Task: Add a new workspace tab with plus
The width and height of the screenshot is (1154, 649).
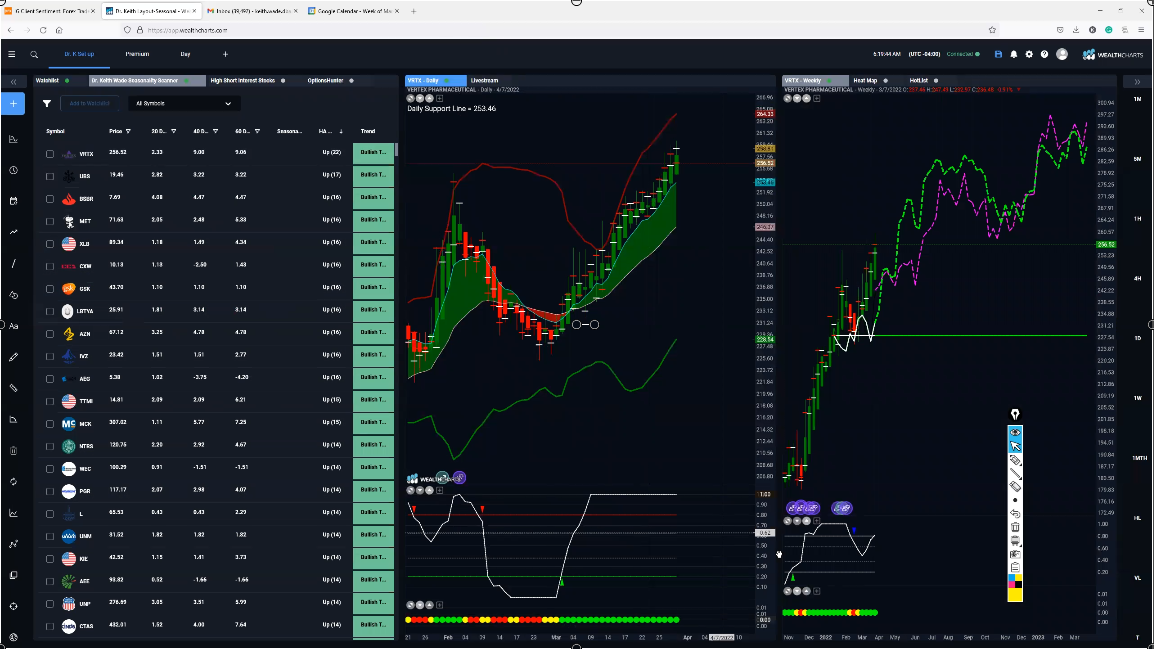Action: [225, 54]
